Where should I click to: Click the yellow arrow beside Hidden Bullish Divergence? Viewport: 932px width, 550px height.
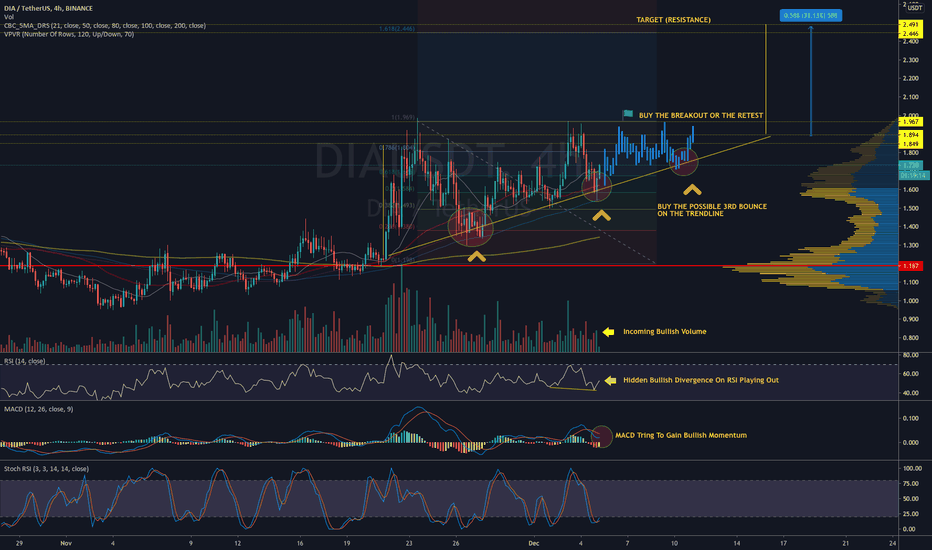[x=610, y=381]
